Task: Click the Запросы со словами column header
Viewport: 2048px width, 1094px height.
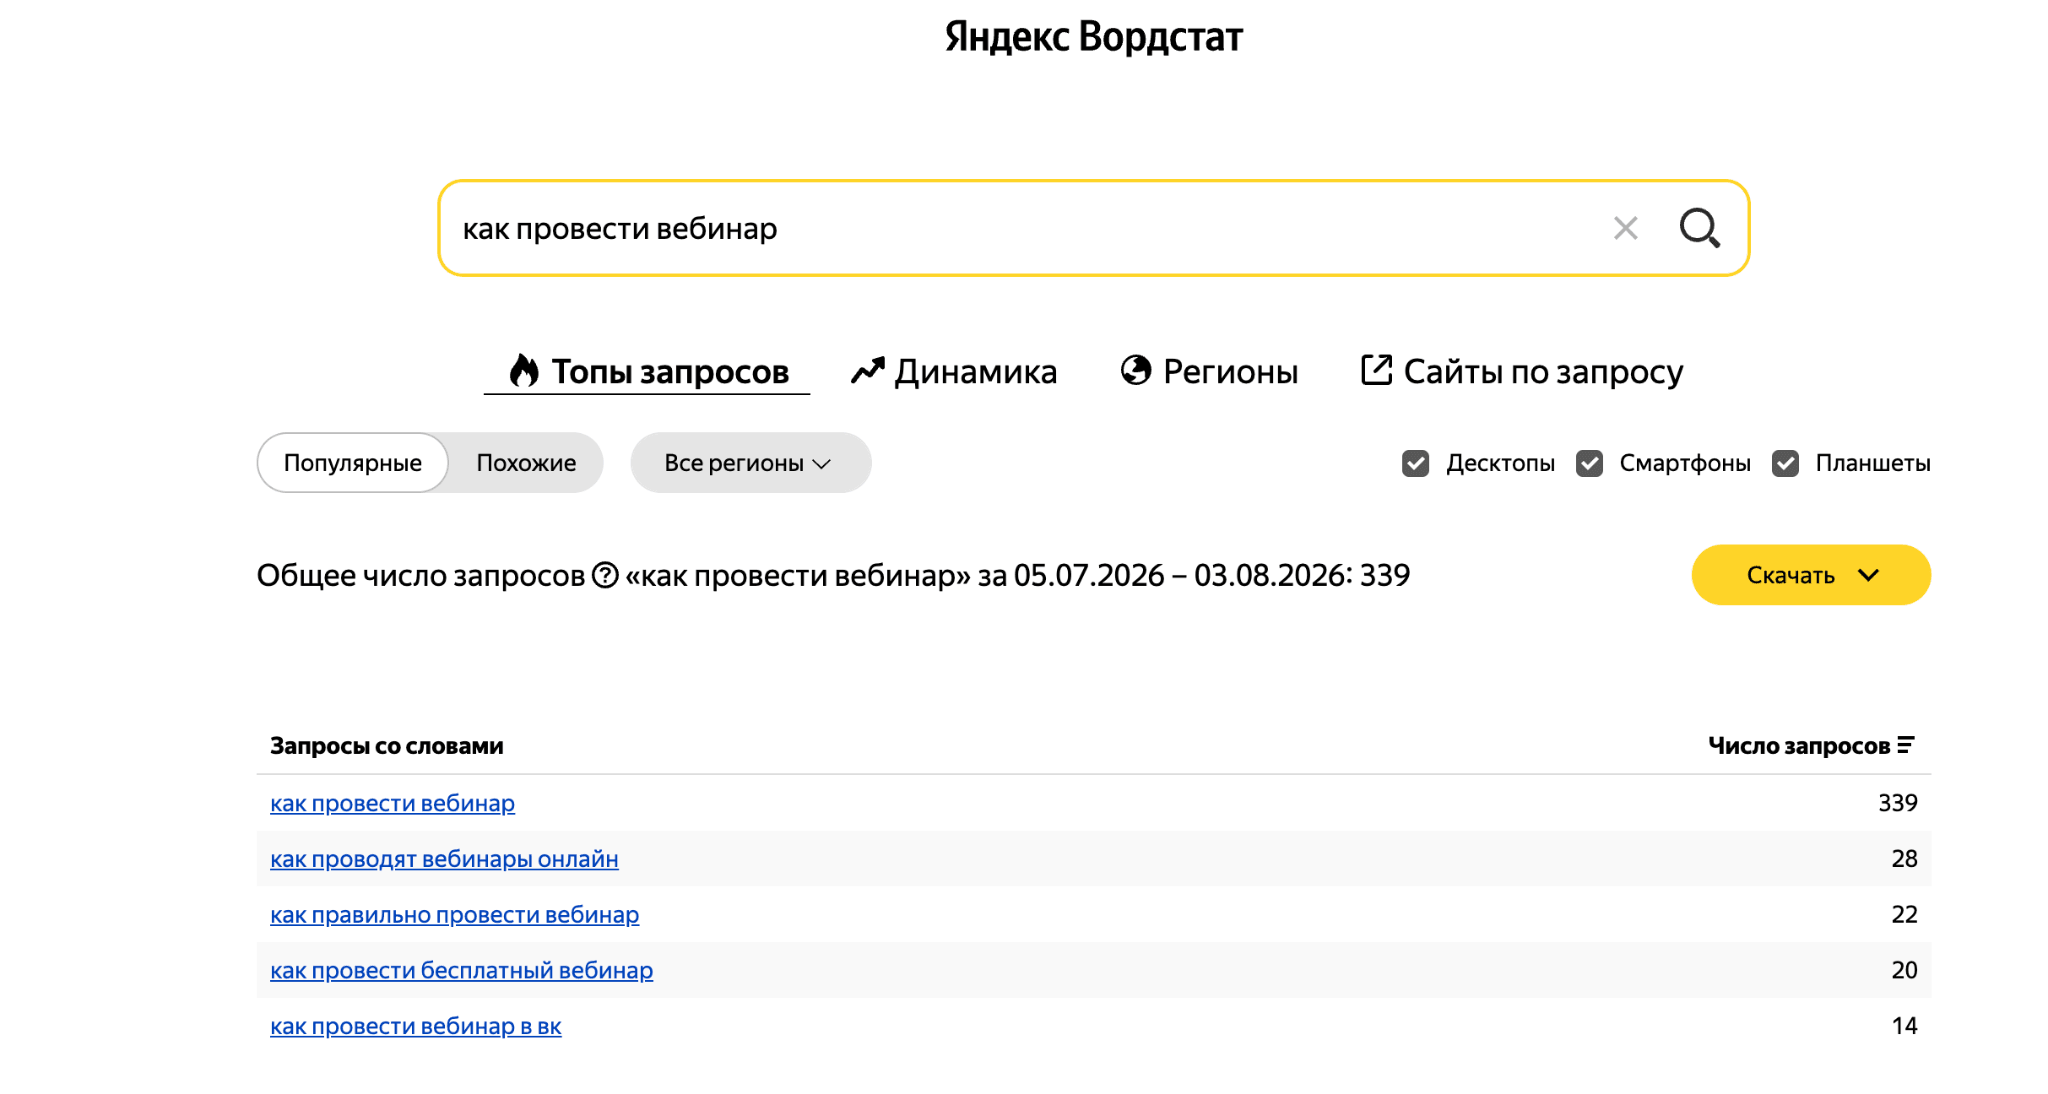Action: [x=387, y=746]
